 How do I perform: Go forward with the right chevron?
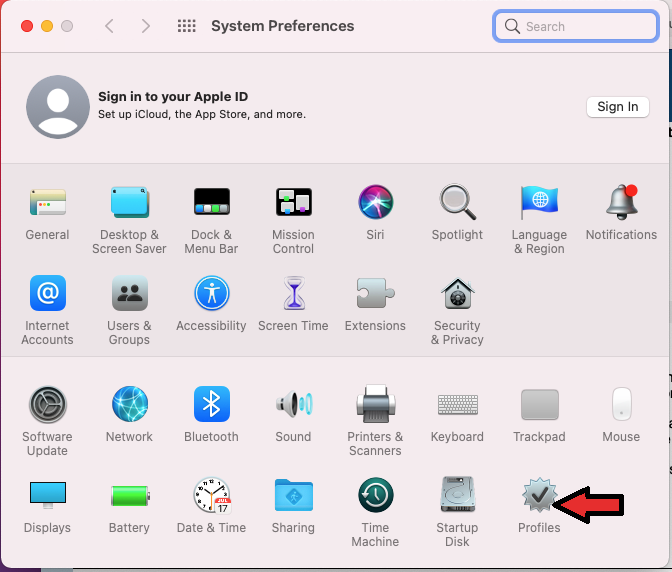coord(146,26)
